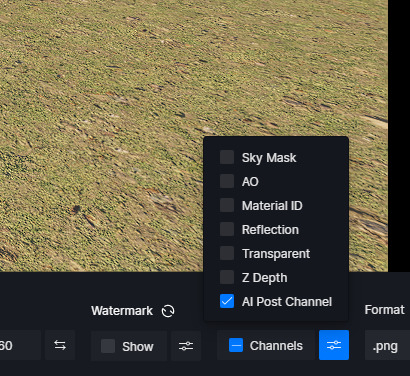Uncheck the AI Post Channel option

tap(227, 301)
